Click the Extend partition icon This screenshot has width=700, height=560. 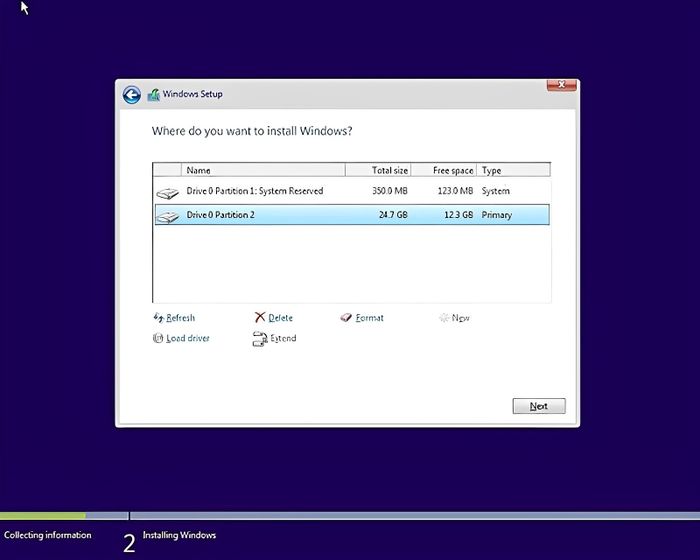pyautogui.click(x=260, y=339)
